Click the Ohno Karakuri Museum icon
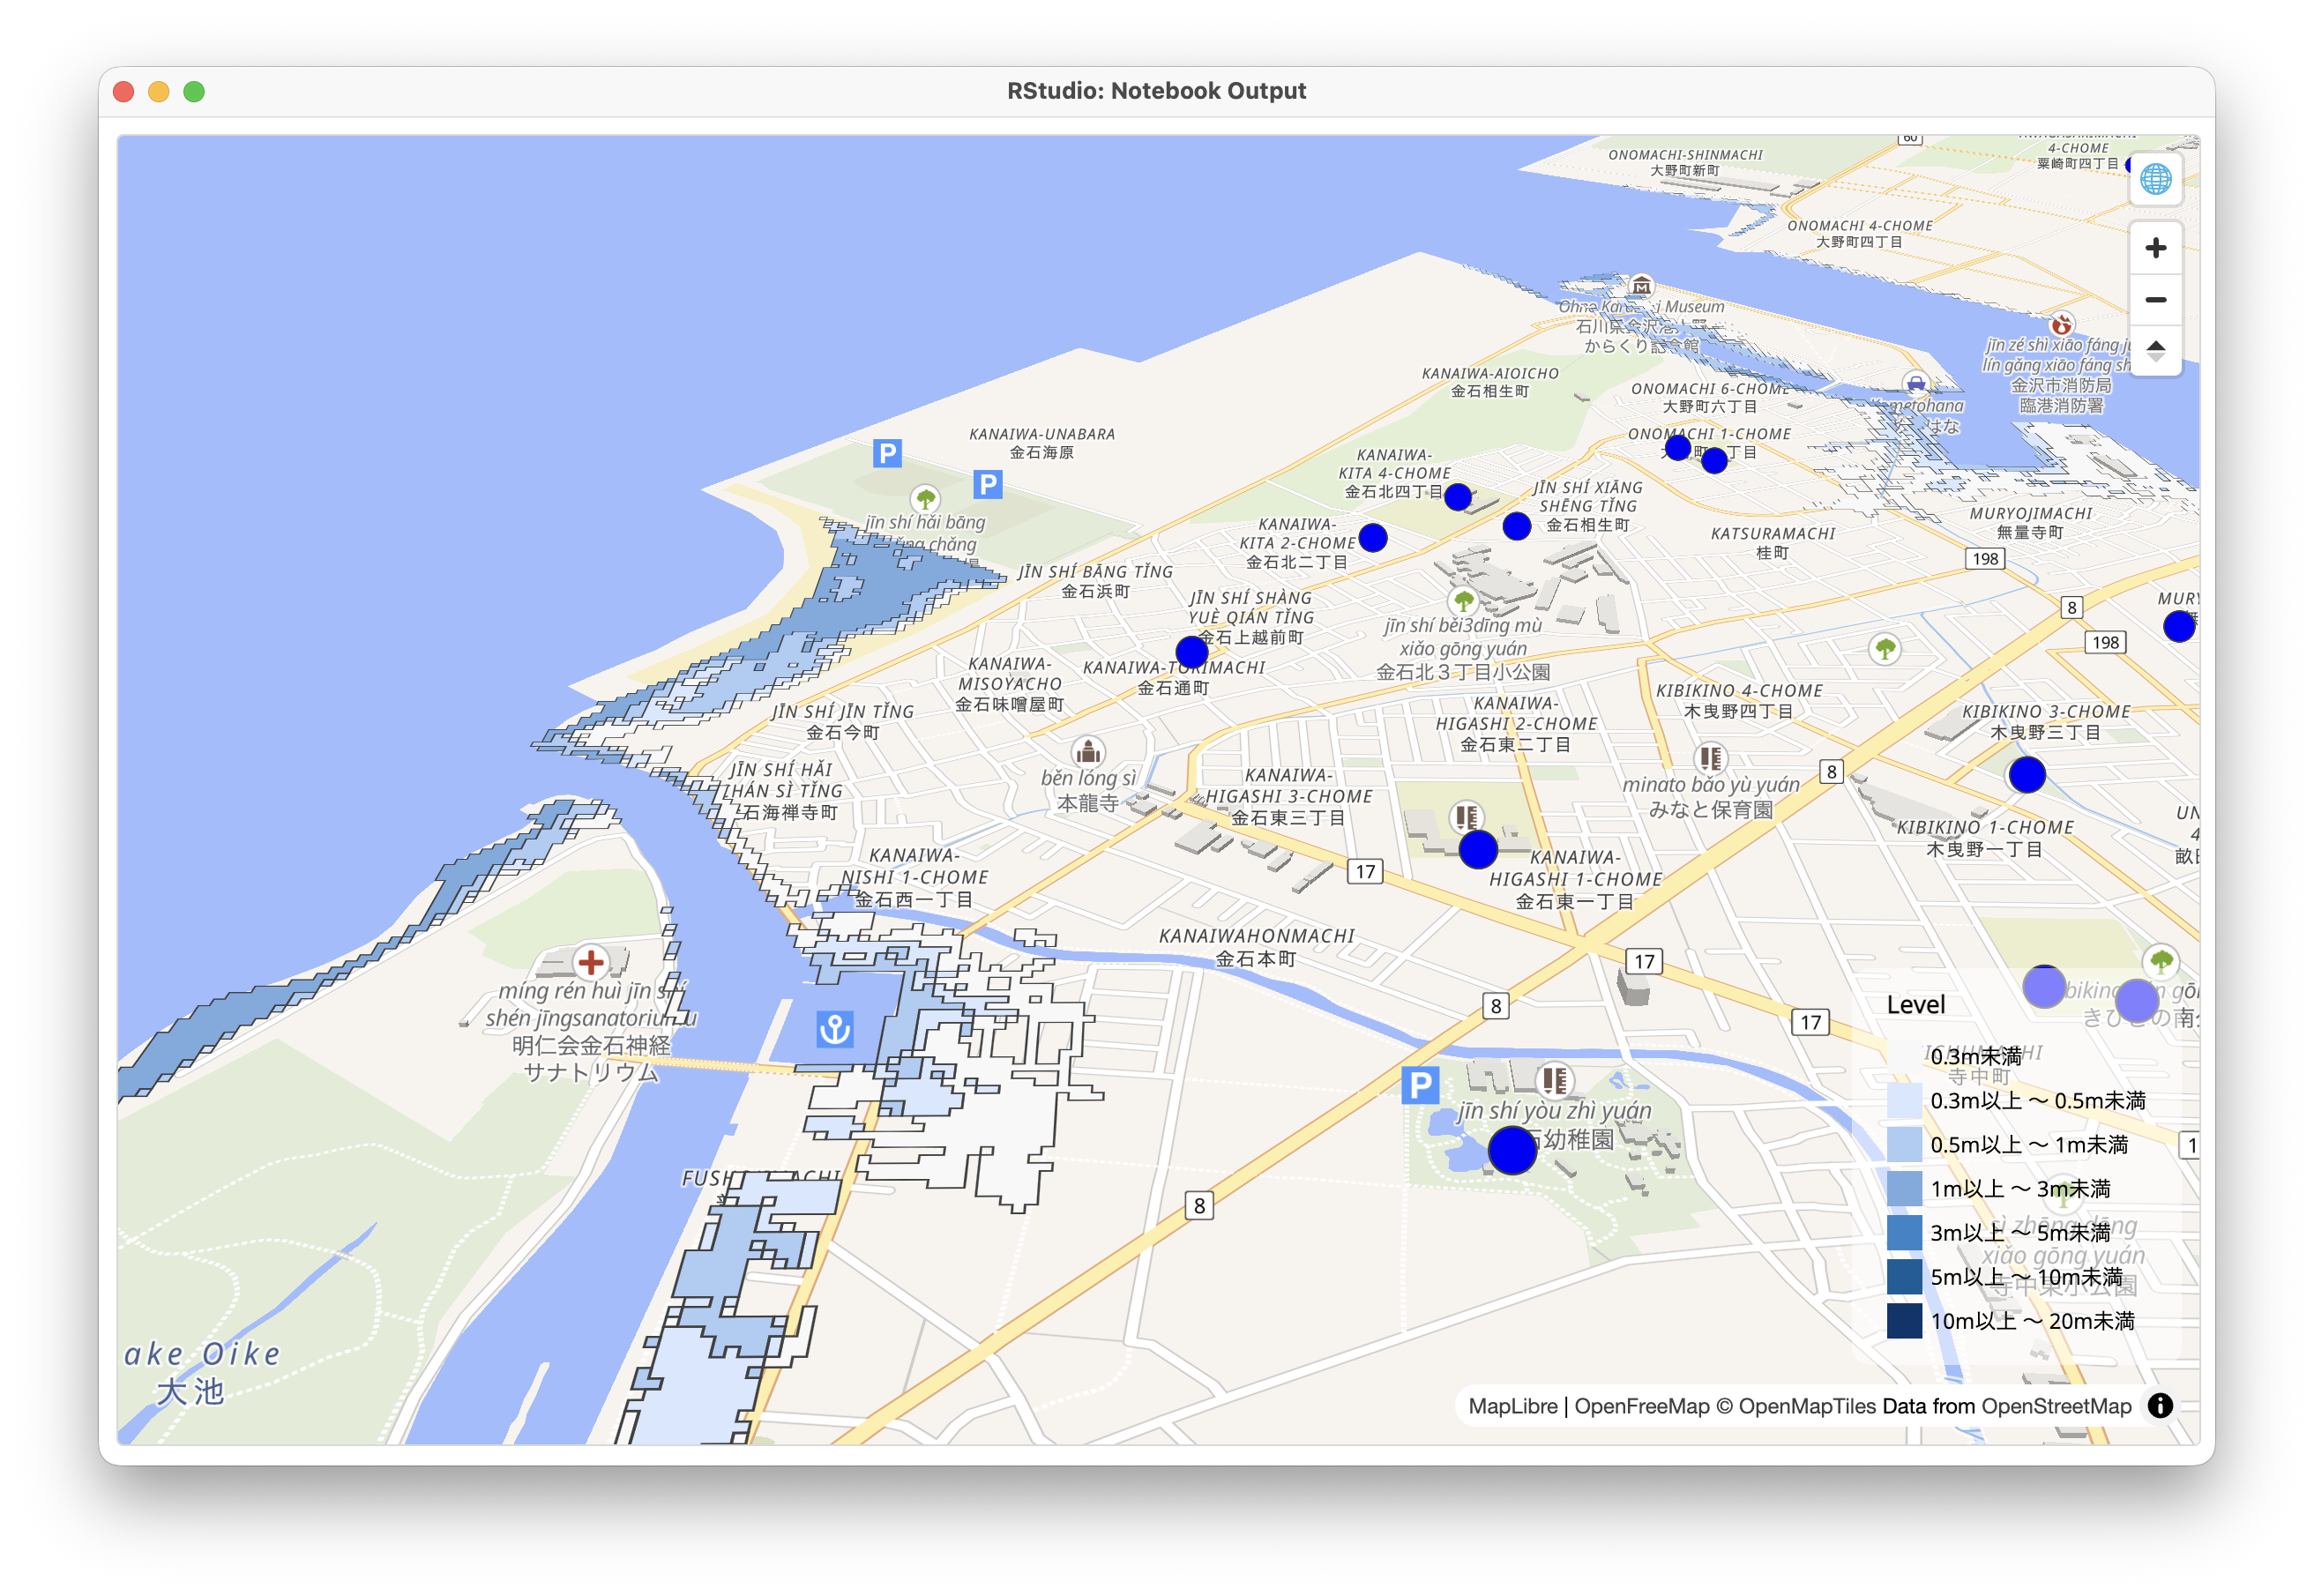 click(x=1641, y=286)
